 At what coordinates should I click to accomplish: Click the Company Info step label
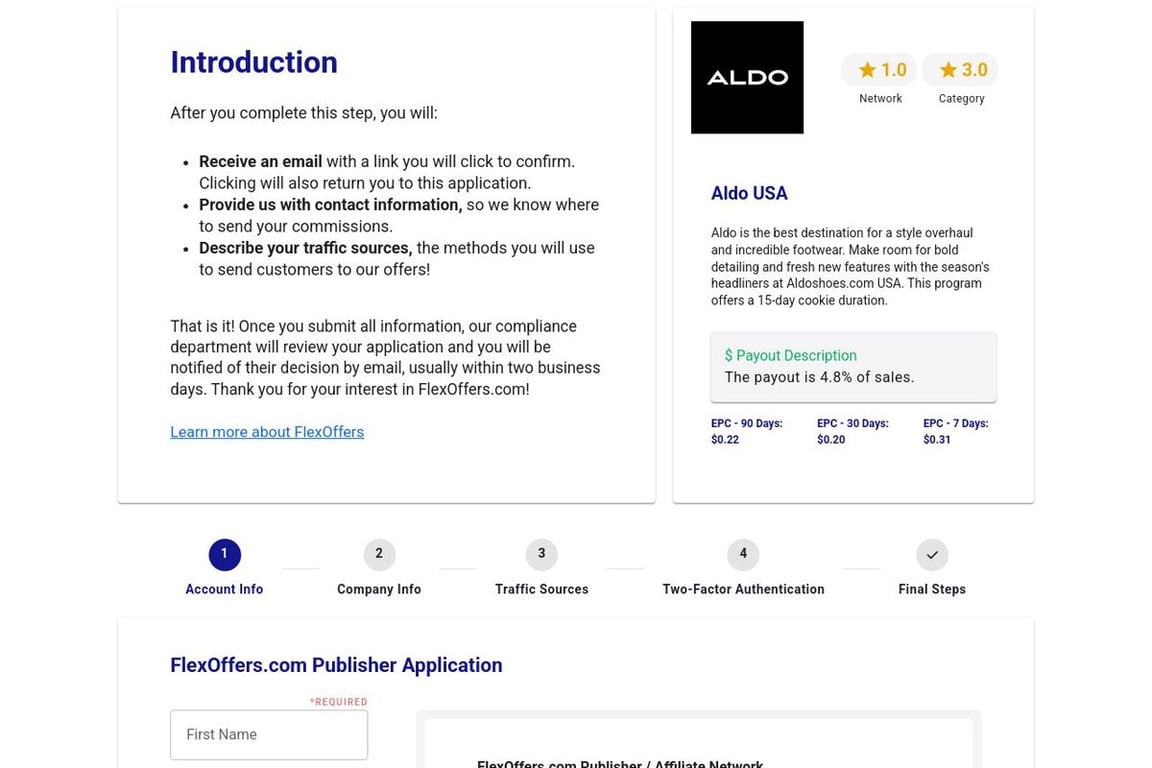(379, 589)
